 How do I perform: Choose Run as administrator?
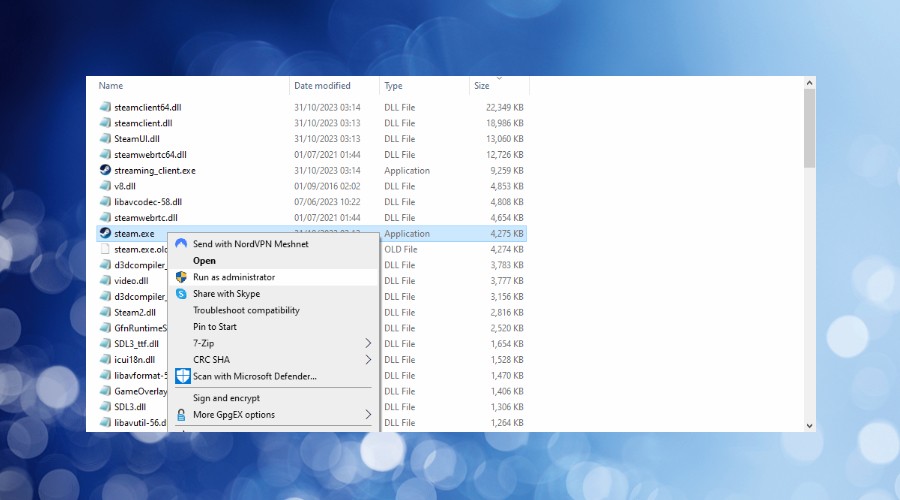pos(234,277)
